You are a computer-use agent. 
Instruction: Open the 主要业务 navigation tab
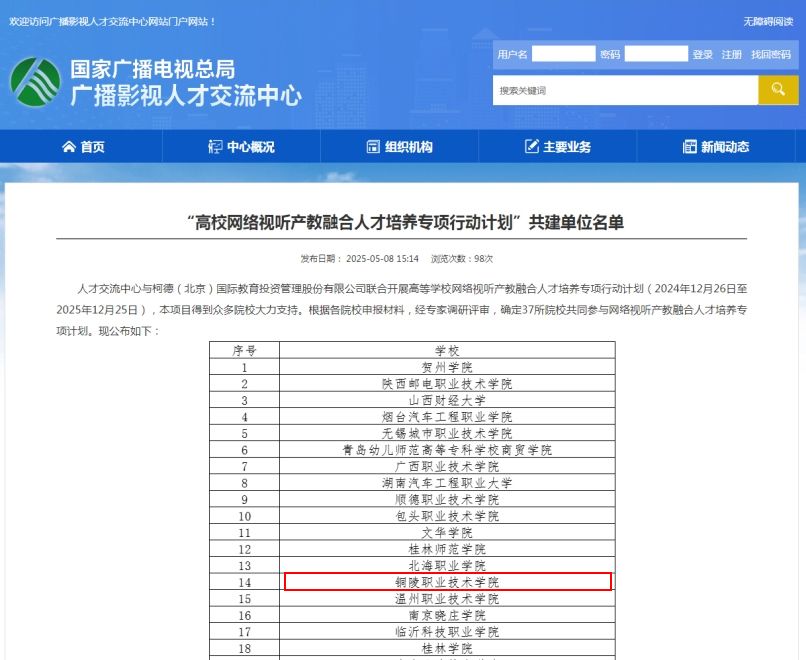pyautogui.click(x=558, y=147)
